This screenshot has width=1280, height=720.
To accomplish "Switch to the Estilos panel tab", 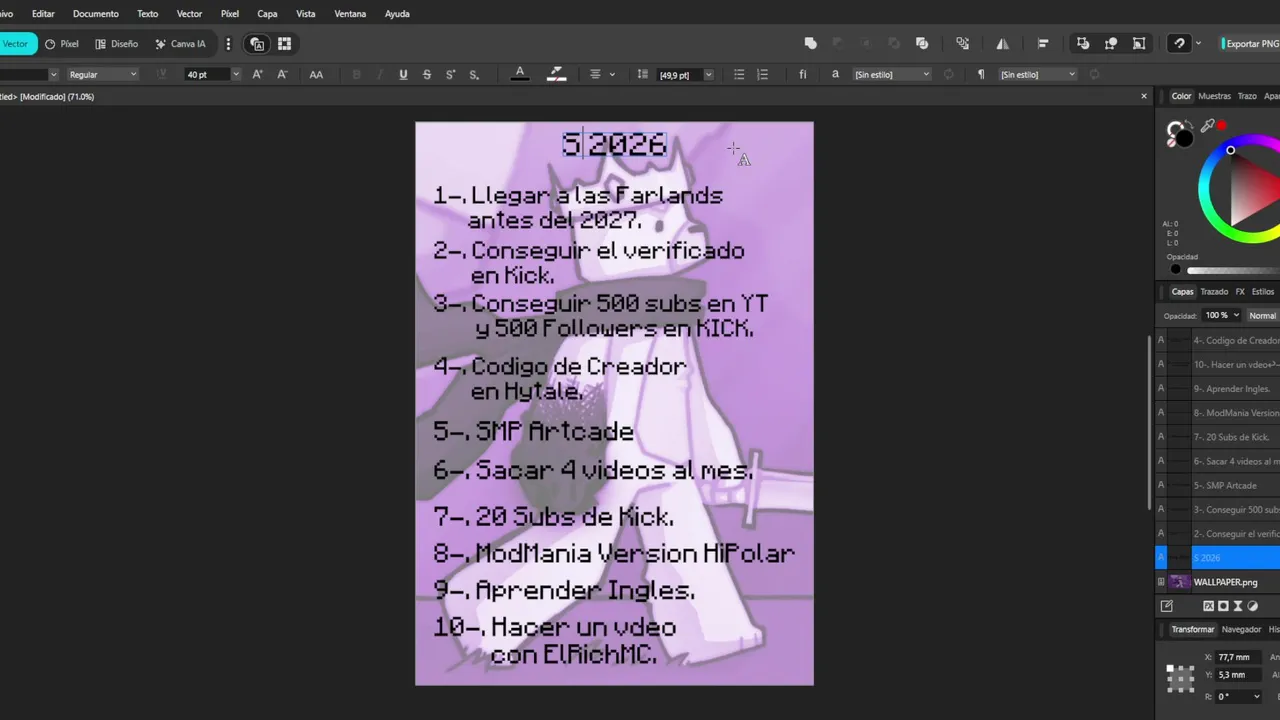I will pyautogui.click(x=1263, y=292).
